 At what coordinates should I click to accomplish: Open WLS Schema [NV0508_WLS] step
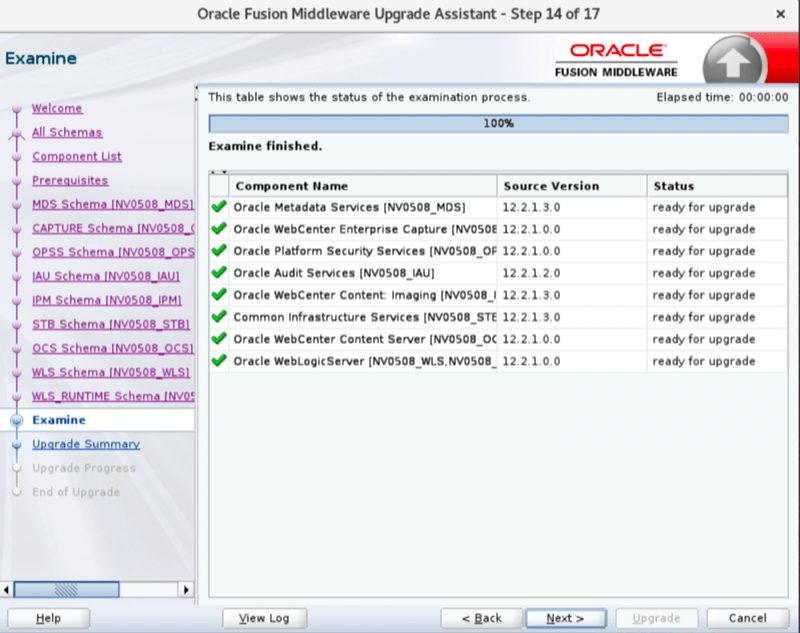coord(111,372)
